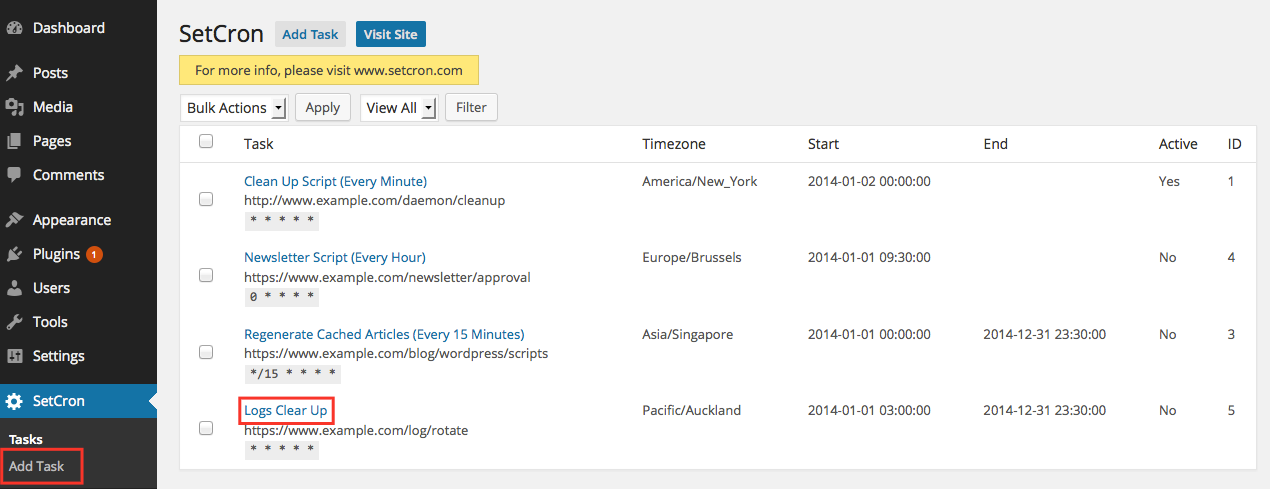Click the Yes active status value
The width and height of the screenshot is (1270, 489).
tap(1169, 181)
